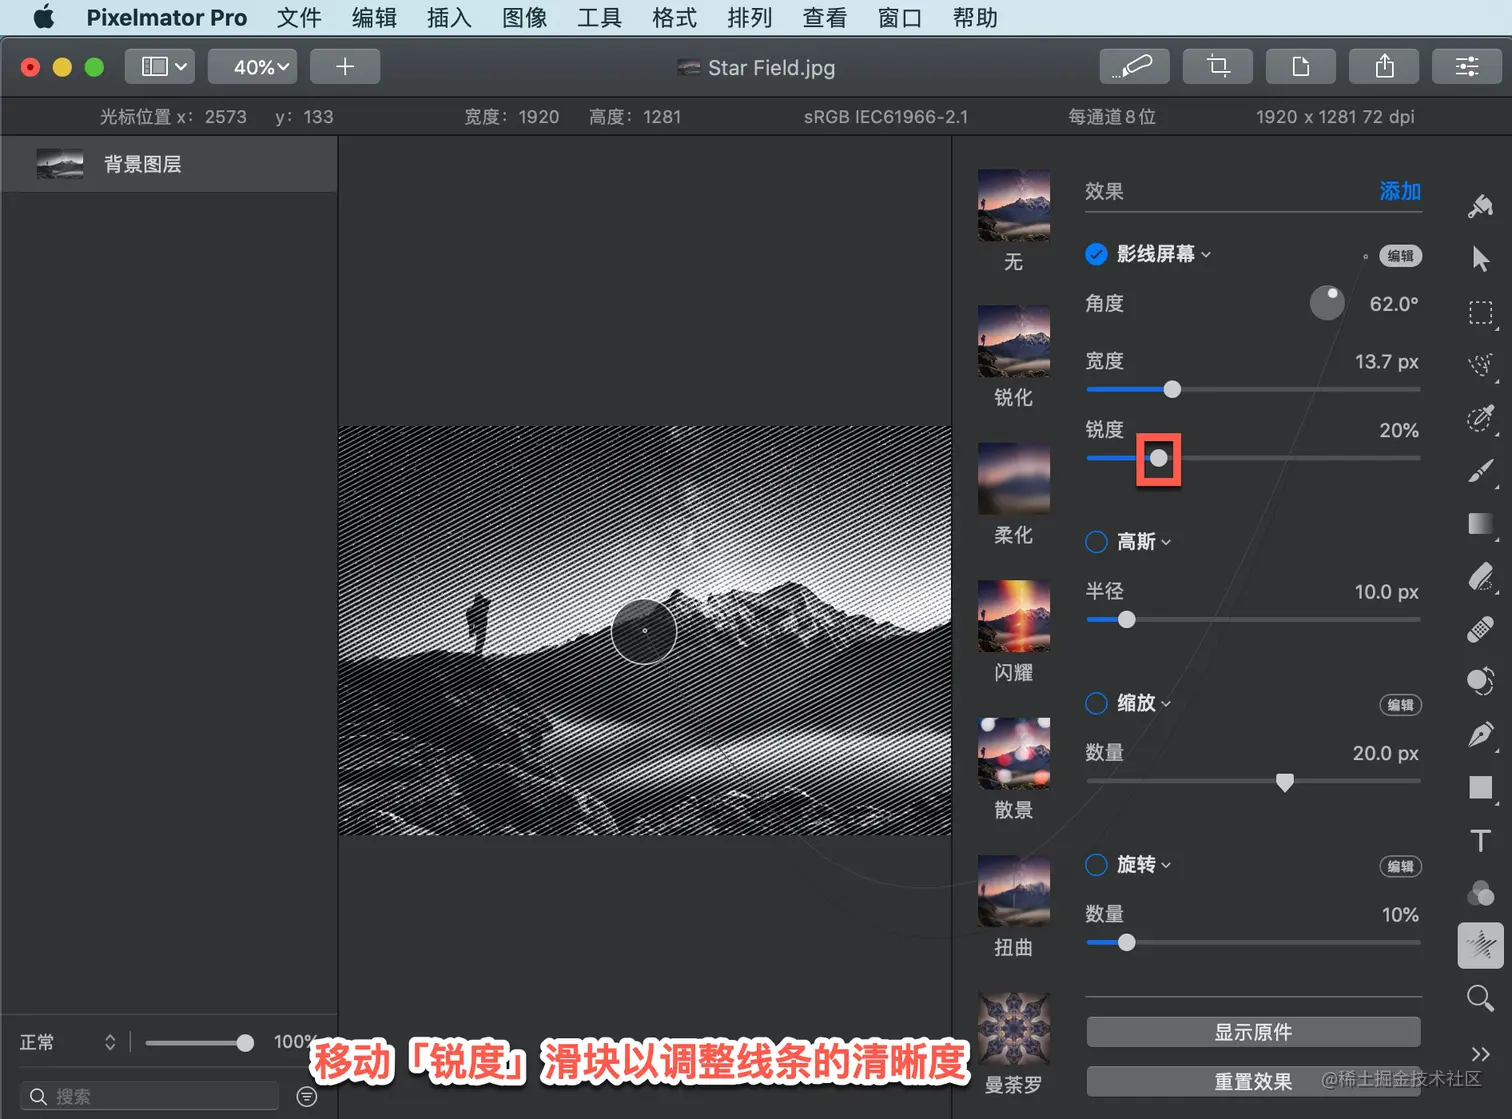Select the dashed-circle wand selection tool

(1481, 418)
